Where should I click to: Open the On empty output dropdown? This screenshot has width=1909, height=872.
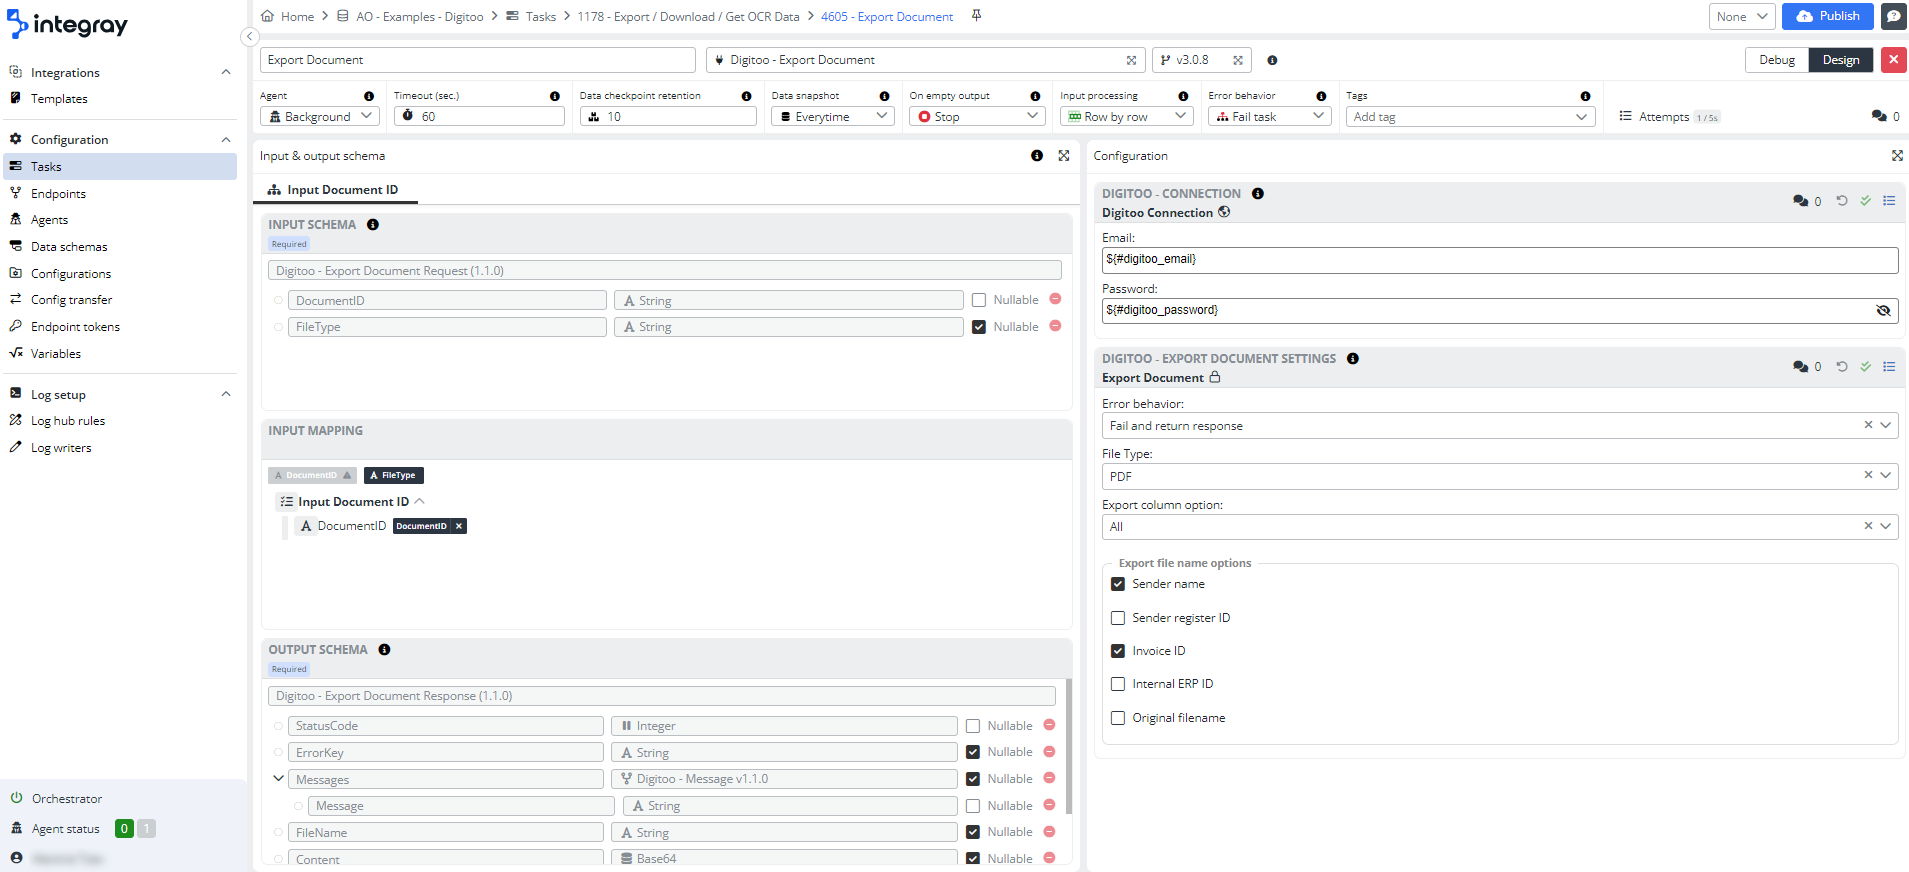coord(976,117)
